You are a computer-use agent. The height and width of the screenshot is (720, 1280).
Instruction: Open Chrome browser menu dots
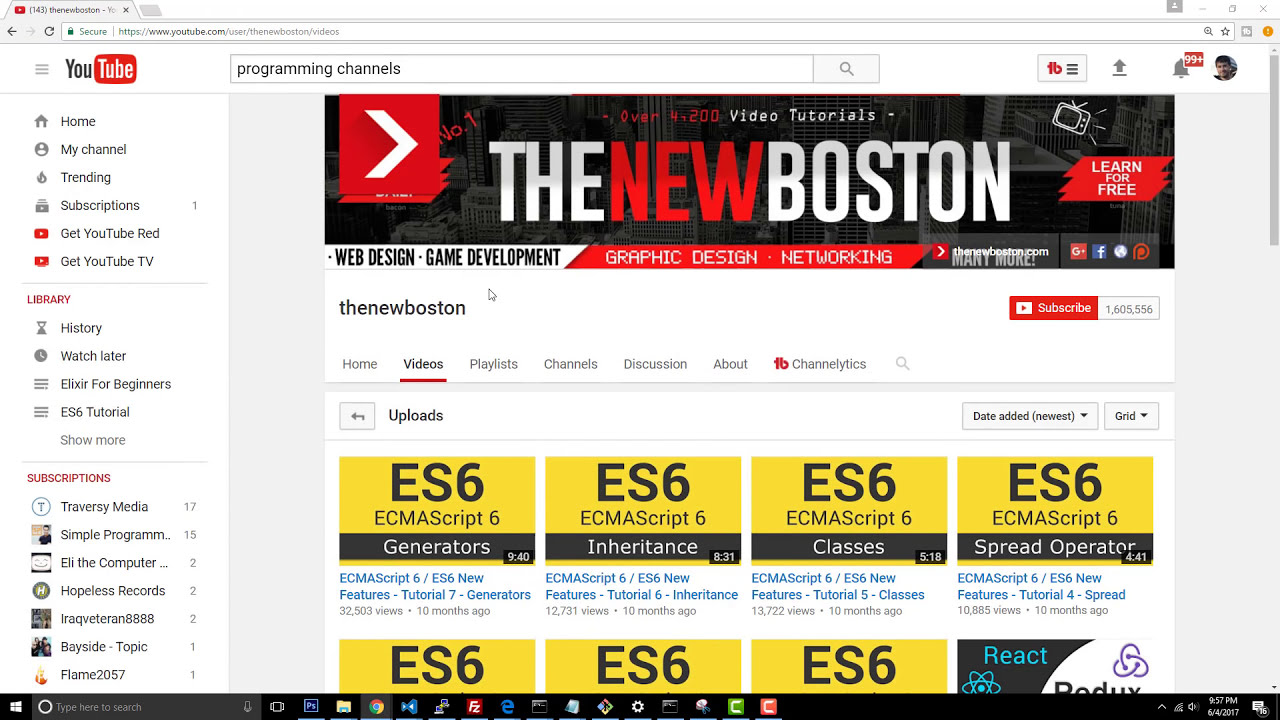coord(1268,31)
